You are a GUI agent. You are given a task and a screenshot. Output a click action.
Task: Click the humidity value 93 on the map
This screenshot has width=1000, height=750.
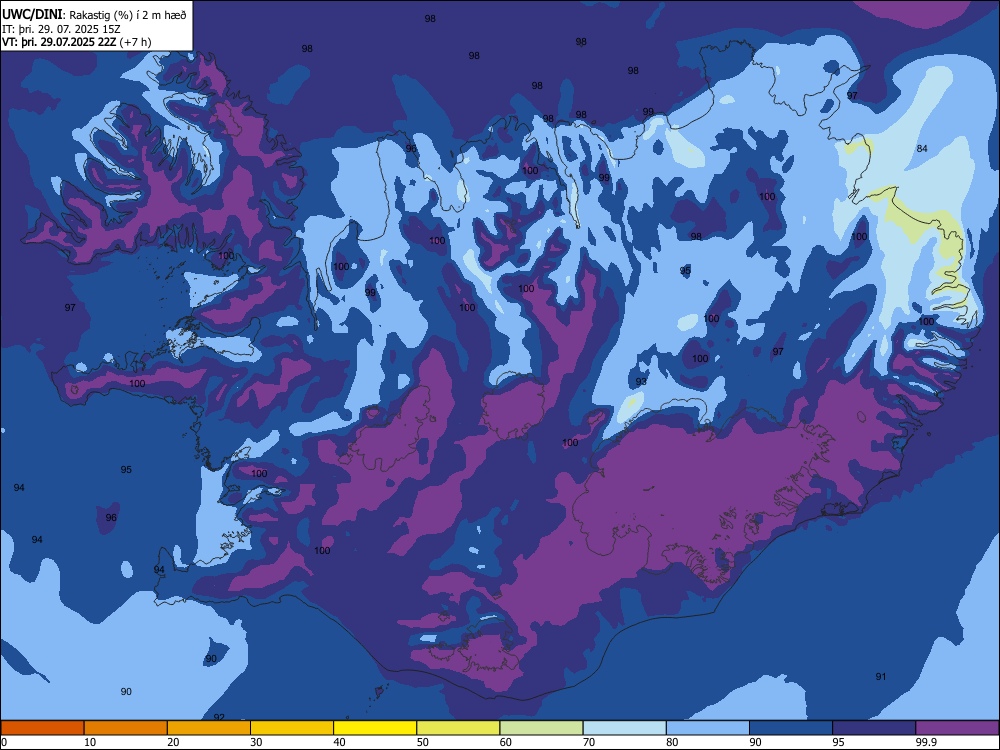[x=641, y=381]
